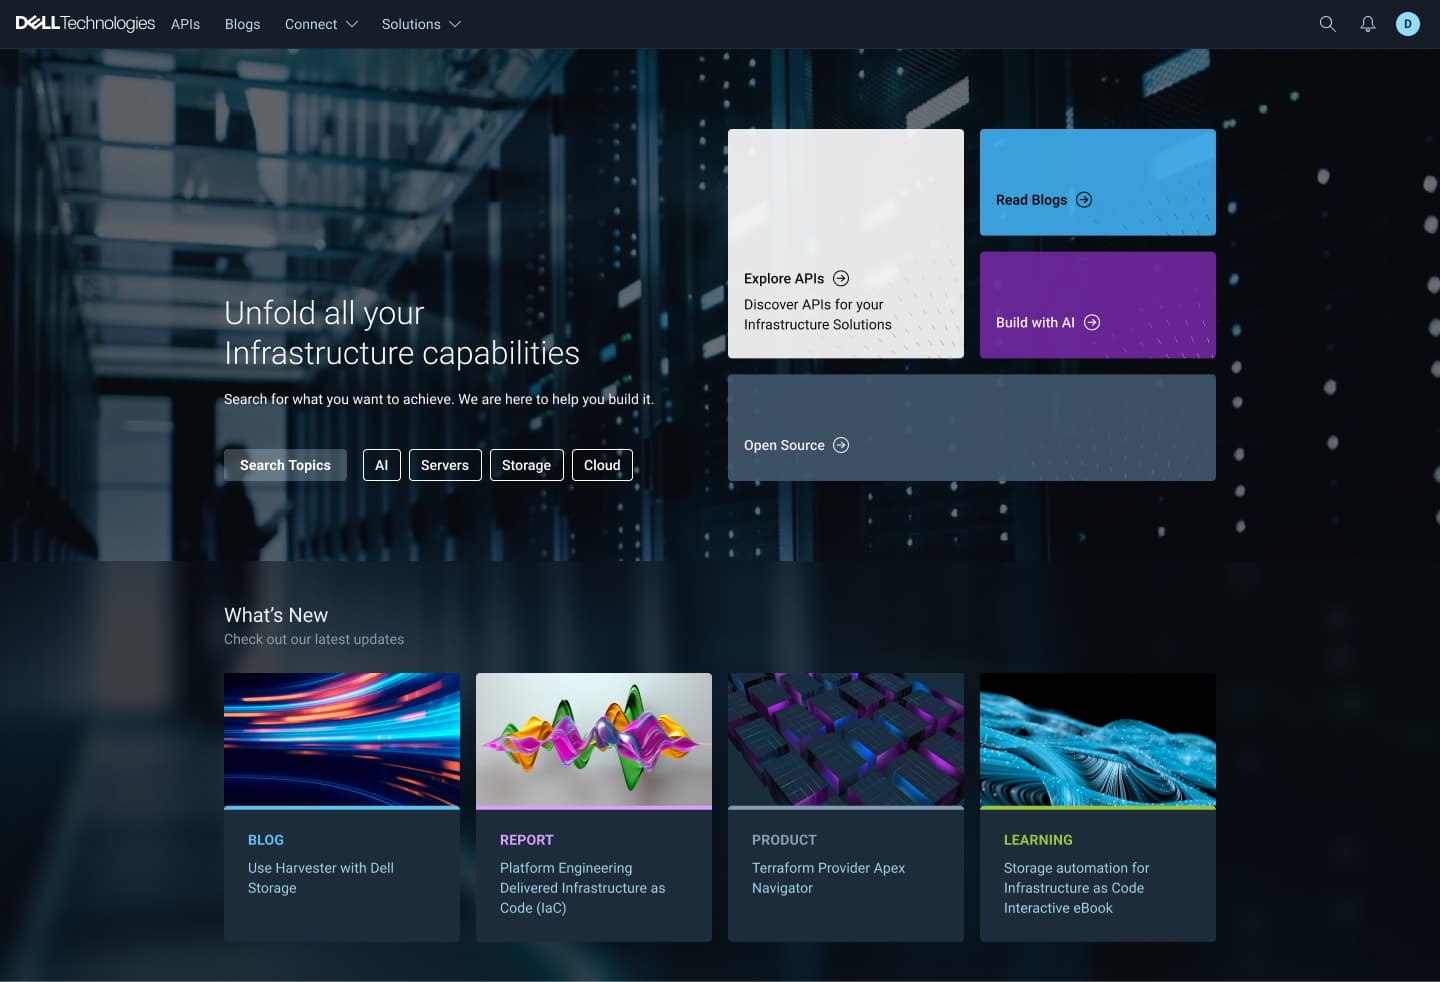Click the REPORT category label
The height and width of the screenshot is (982, 1440).
(526, 840)
